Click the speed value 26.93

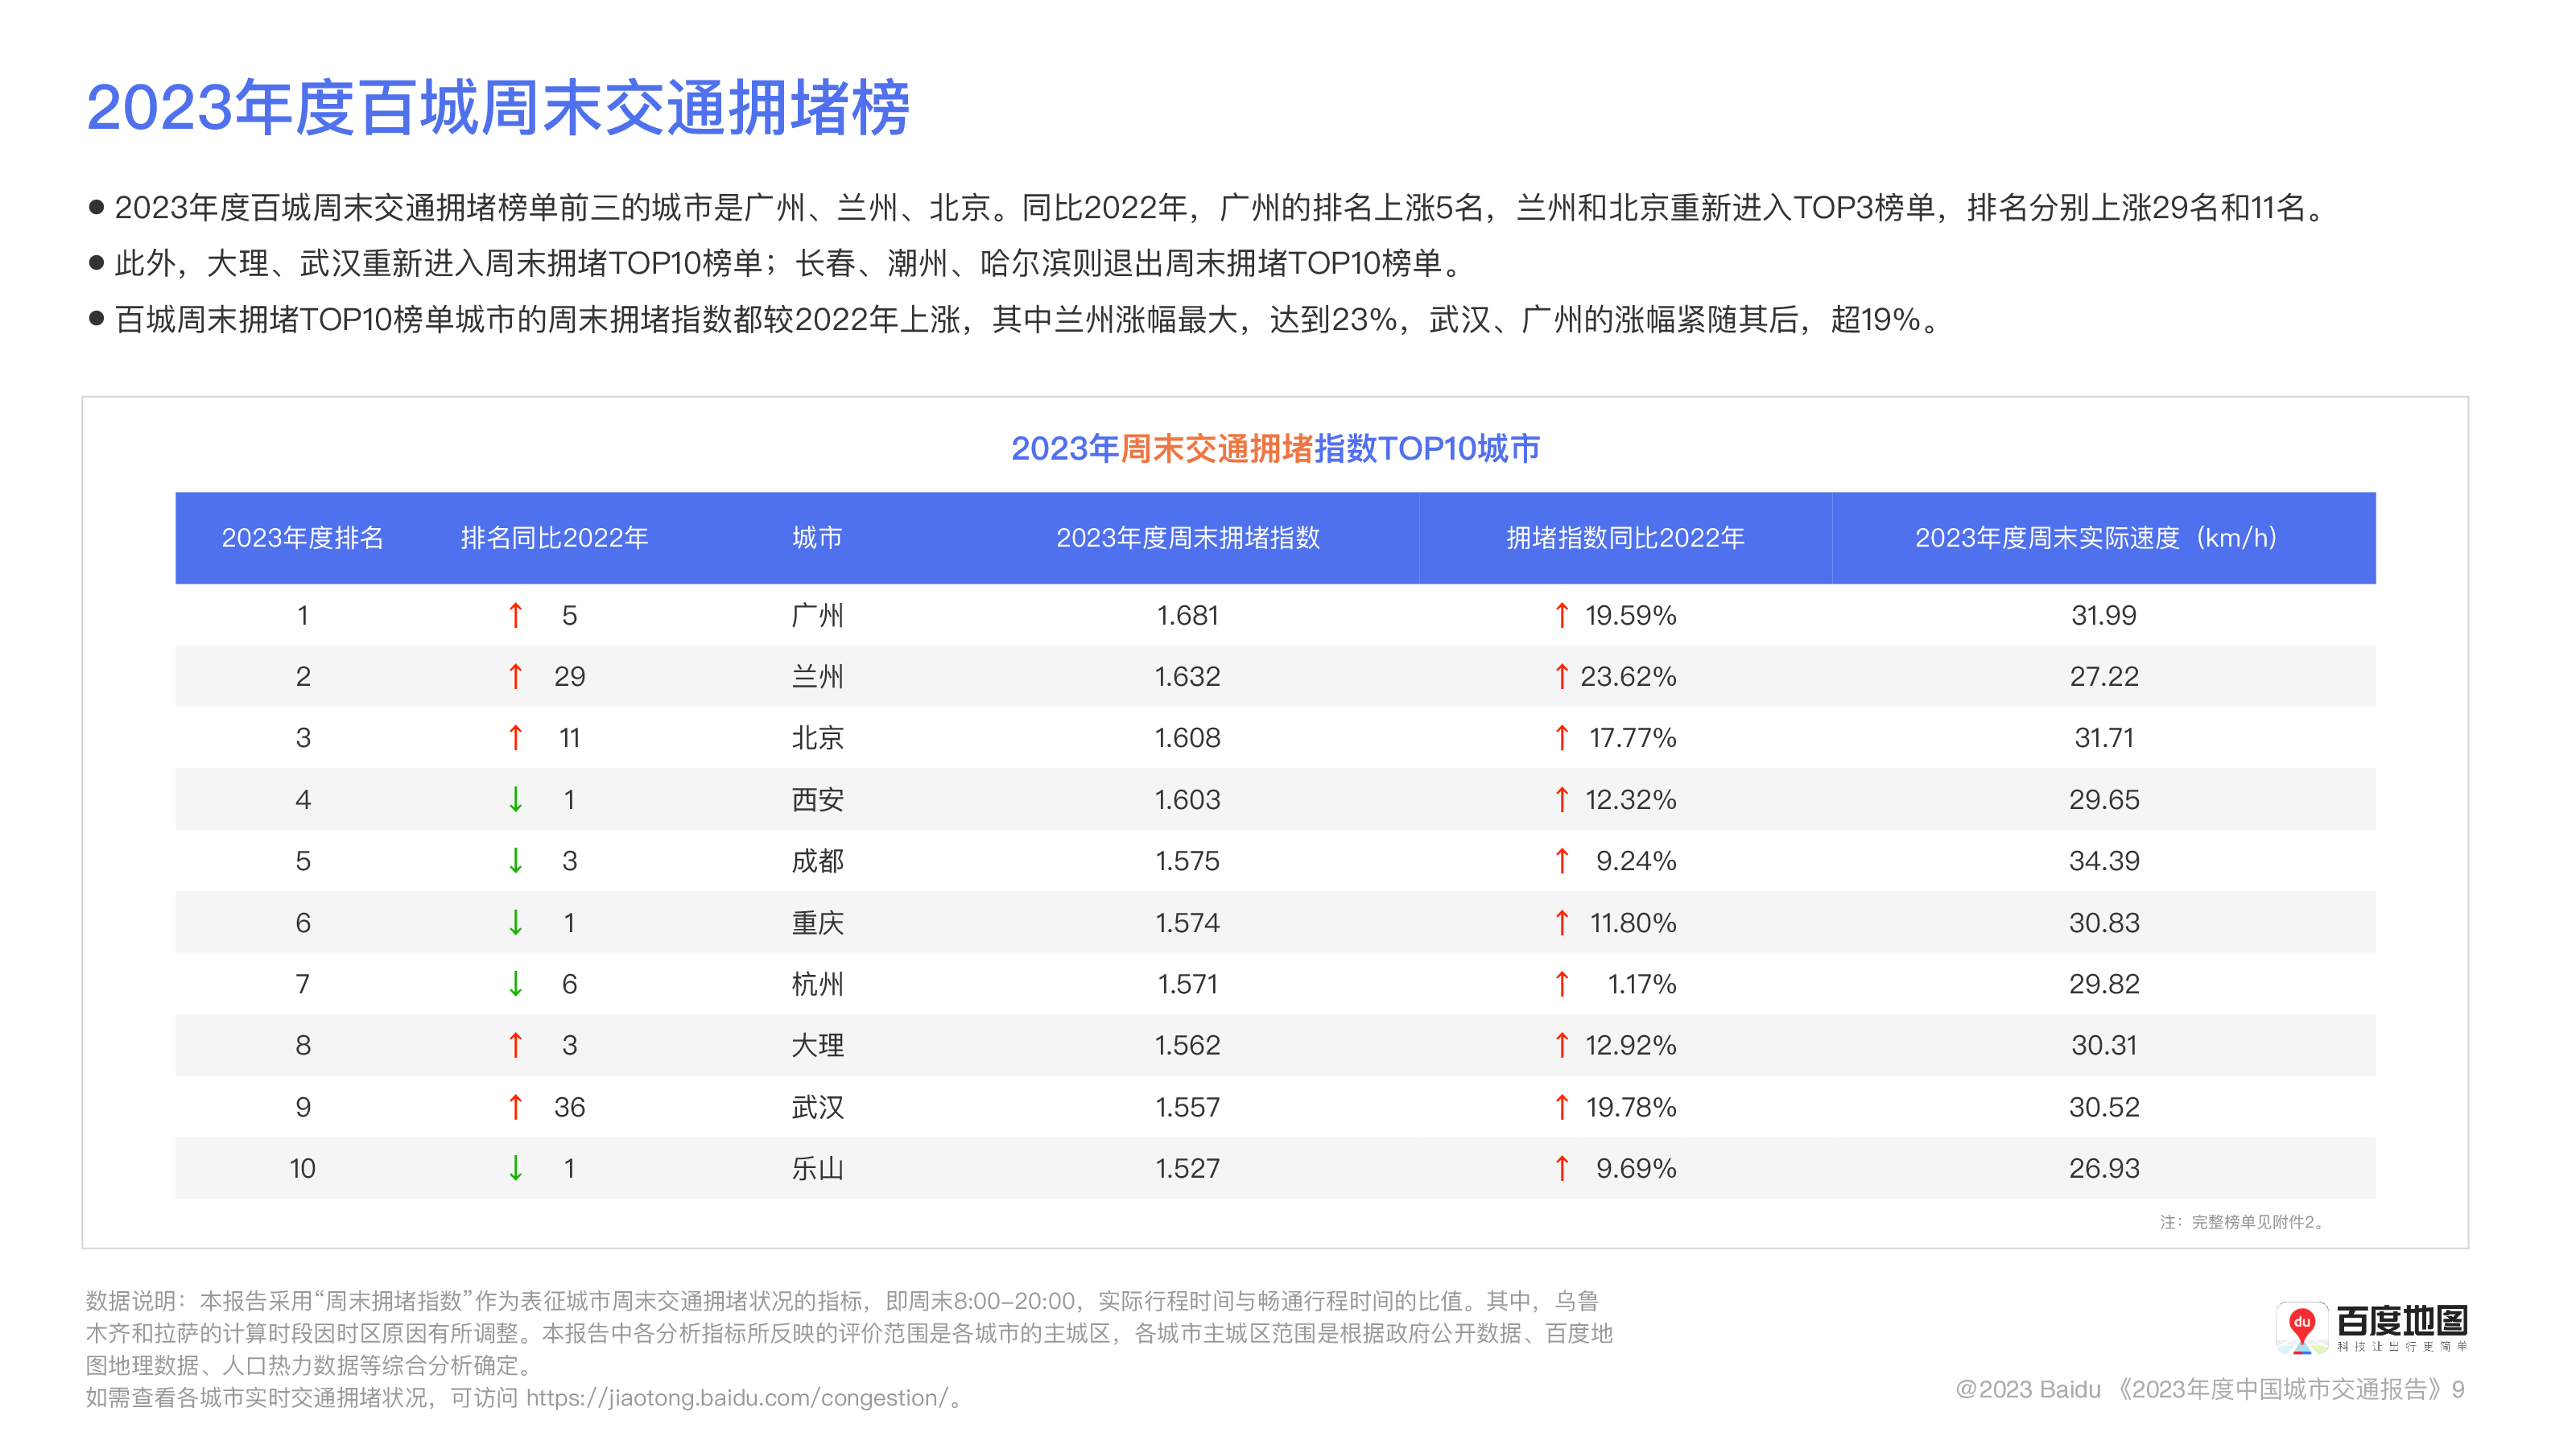[2104, 1168]
